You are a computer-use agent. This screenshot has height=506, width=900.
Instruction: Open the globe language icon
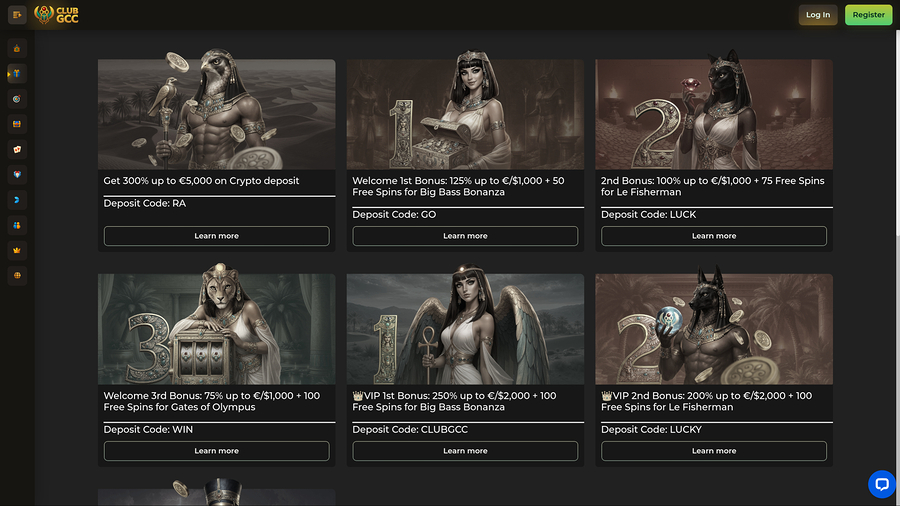(17, 275)
